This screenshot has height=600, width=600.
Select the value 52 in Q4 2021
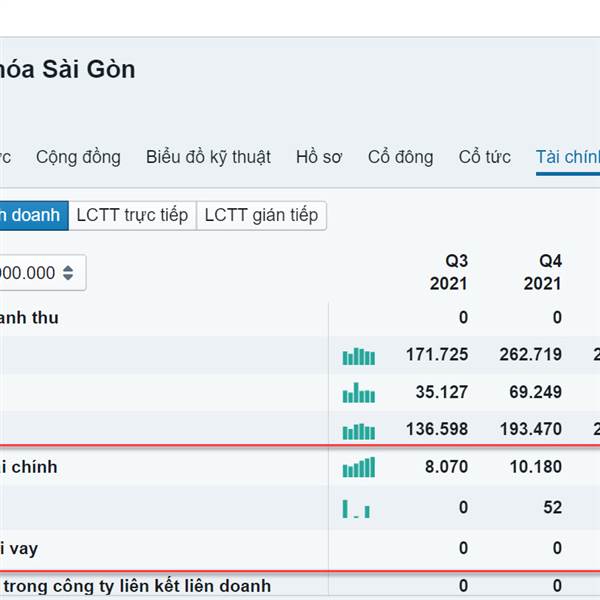tap(553, 508)
